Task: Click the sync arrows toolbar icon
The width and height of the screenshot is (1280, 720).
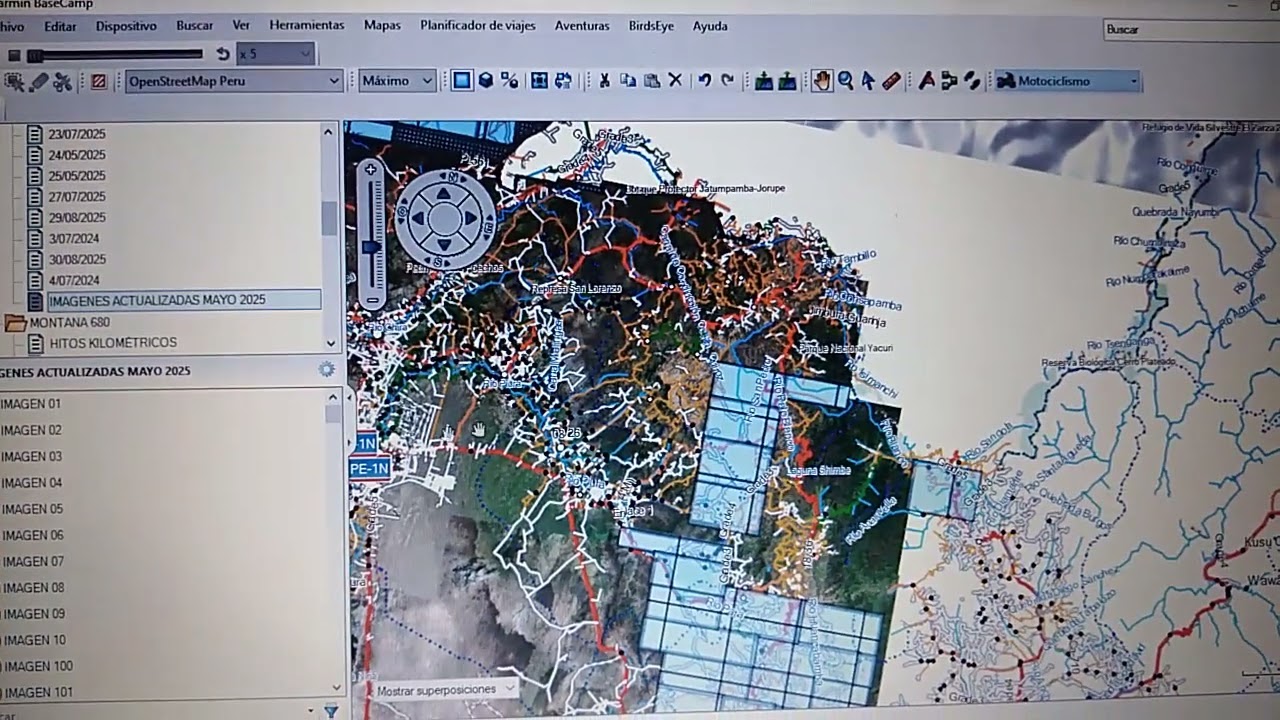Action: pyautogui.click(x=562, y=81)
